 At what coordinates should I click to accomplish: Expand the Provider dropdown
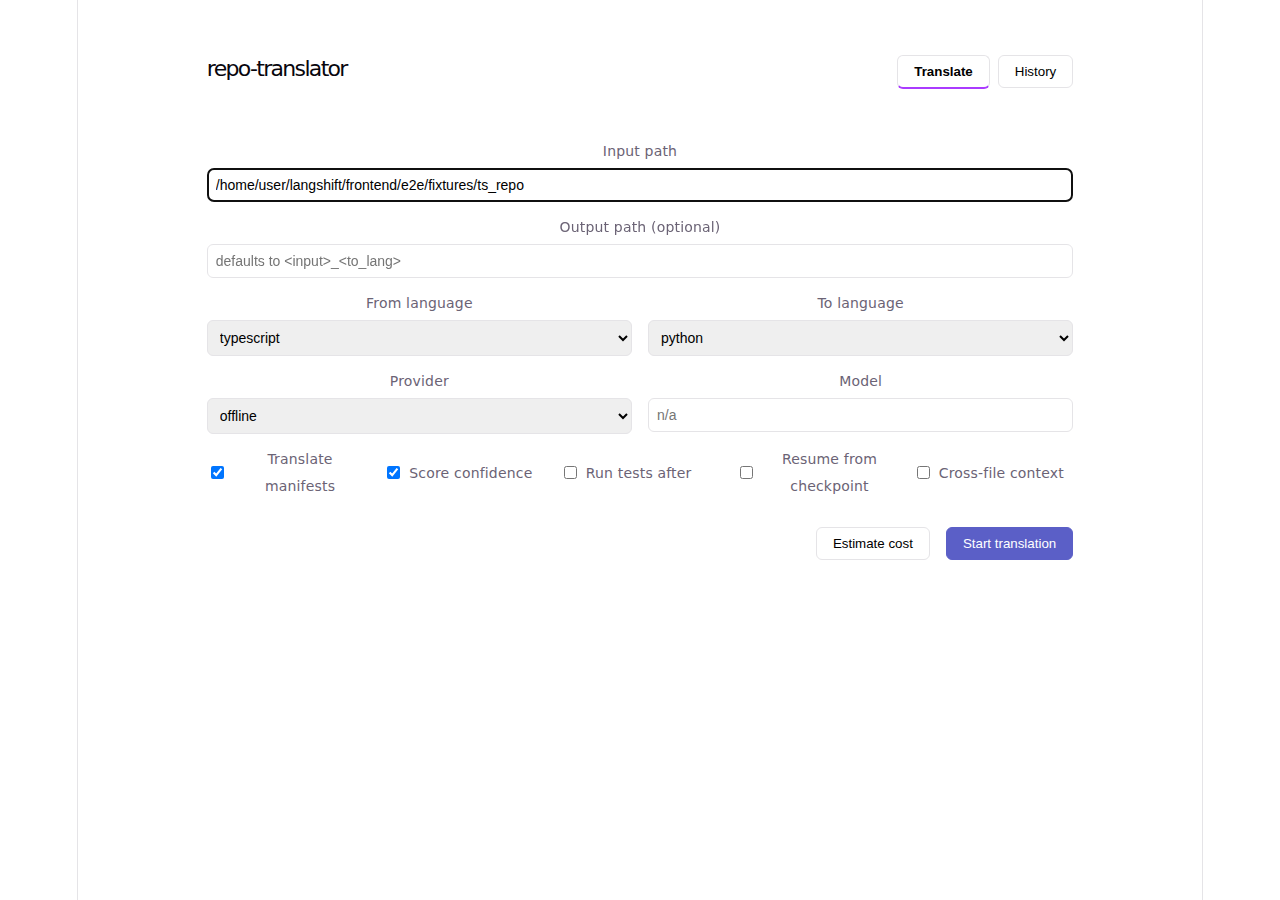click(x=419, y=416)
